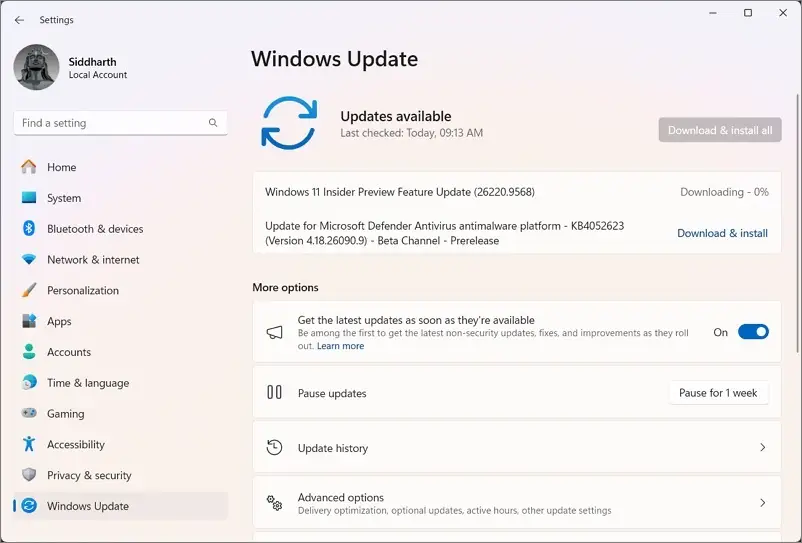The height and width of the screenshot is (543, 802).
Task: Click the back arrow in Settings header
Action: coord(19,20)
